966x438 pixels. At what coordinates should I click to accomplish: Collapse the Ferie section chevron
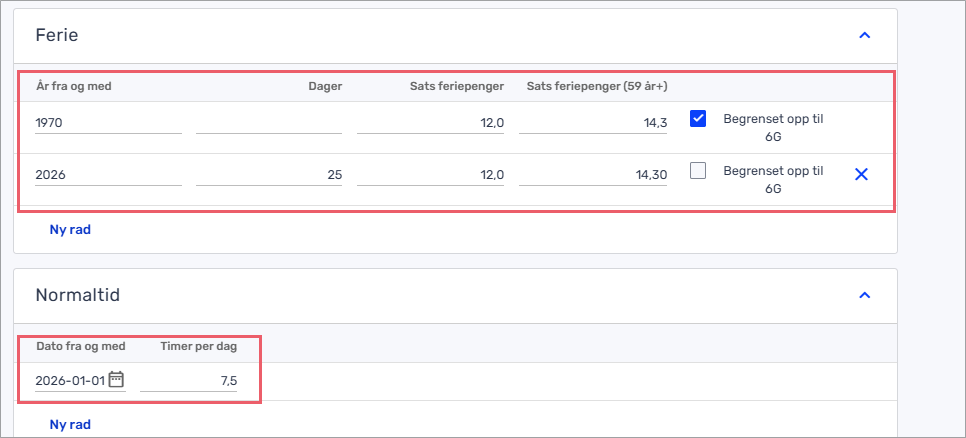click(x=865, y=35)
